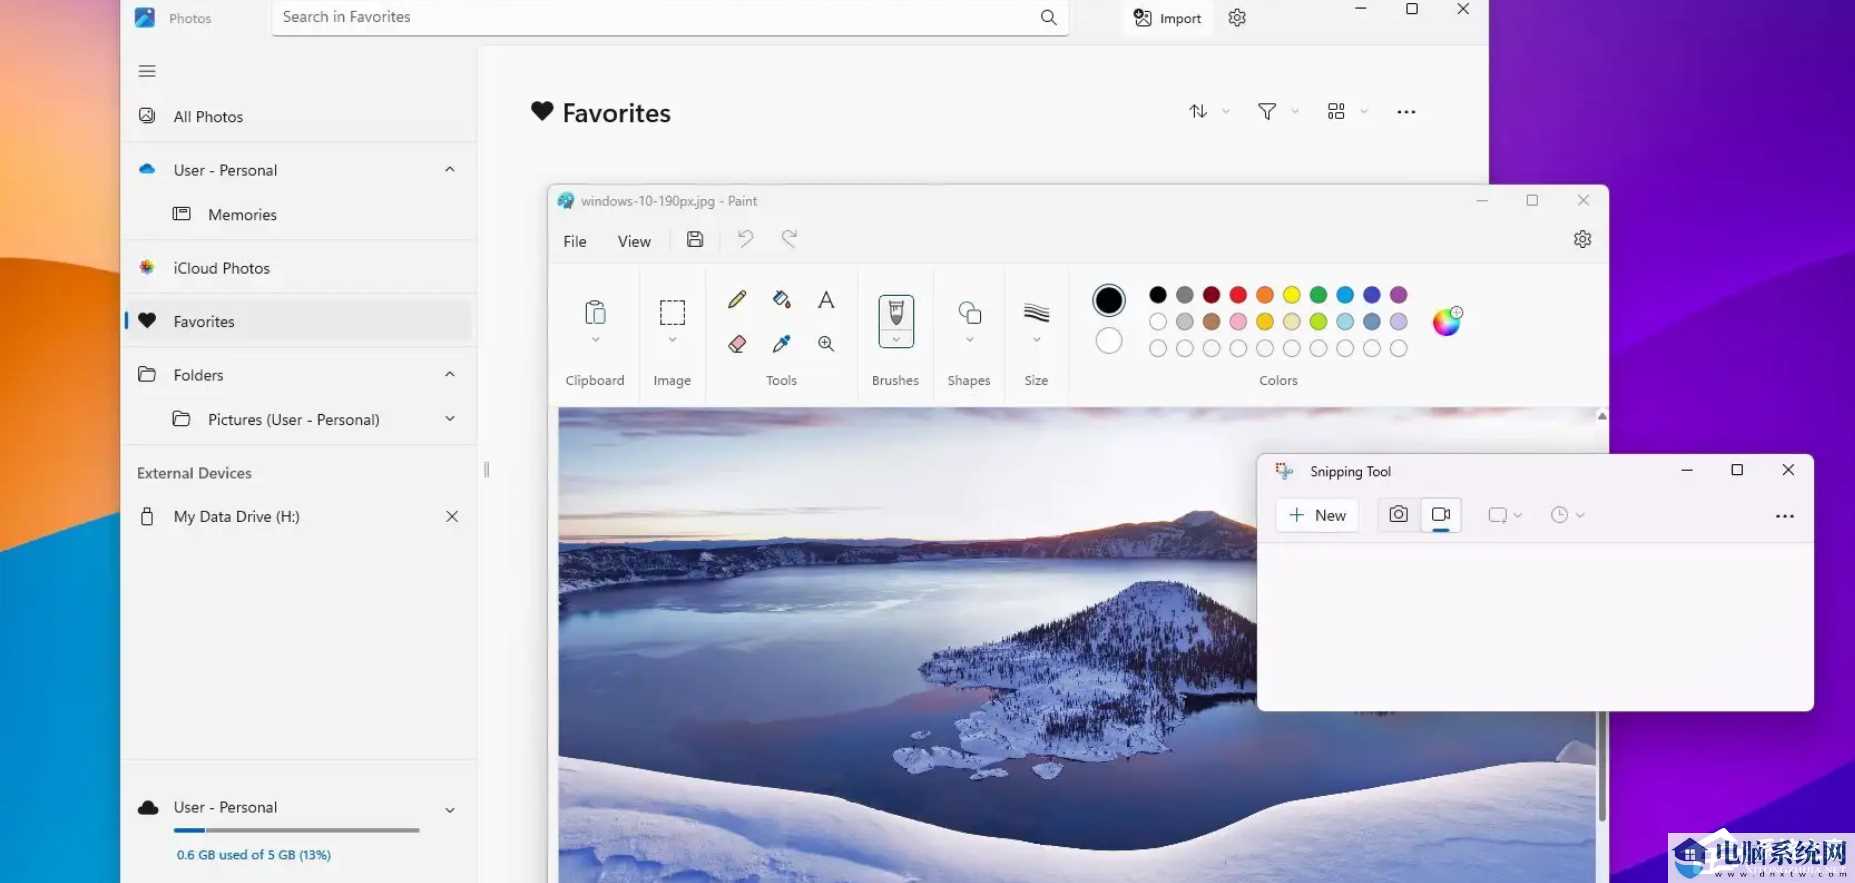Select the Magnifier tool in Paint
Screen dimensions: 1855x883
826,344
